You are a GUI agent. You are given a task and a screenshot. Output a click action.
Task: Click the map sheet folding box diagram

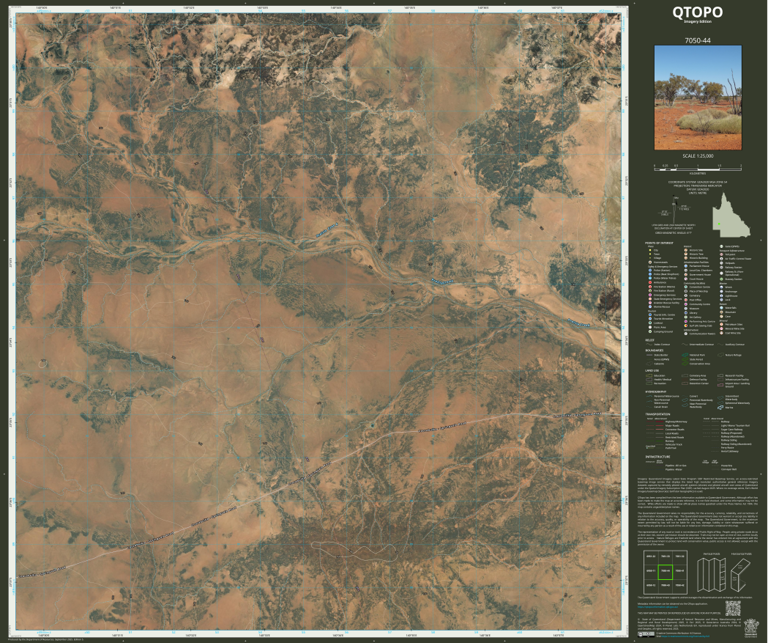click(741, 575)
